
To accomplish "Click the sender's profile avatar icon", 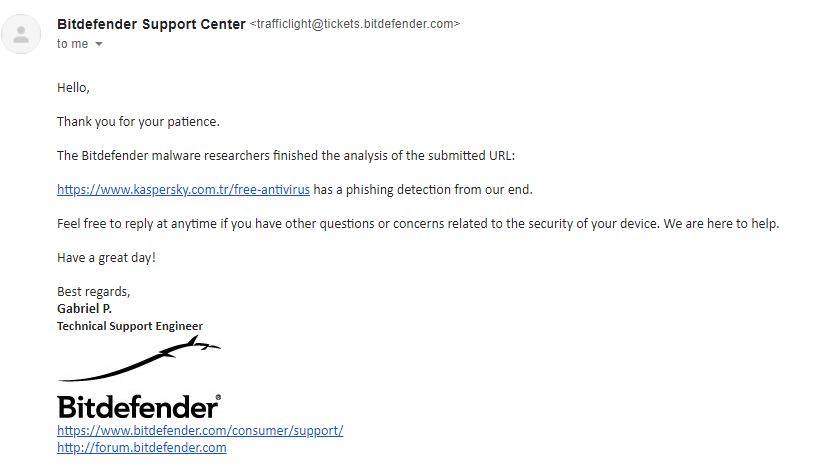I will point(22,34).
